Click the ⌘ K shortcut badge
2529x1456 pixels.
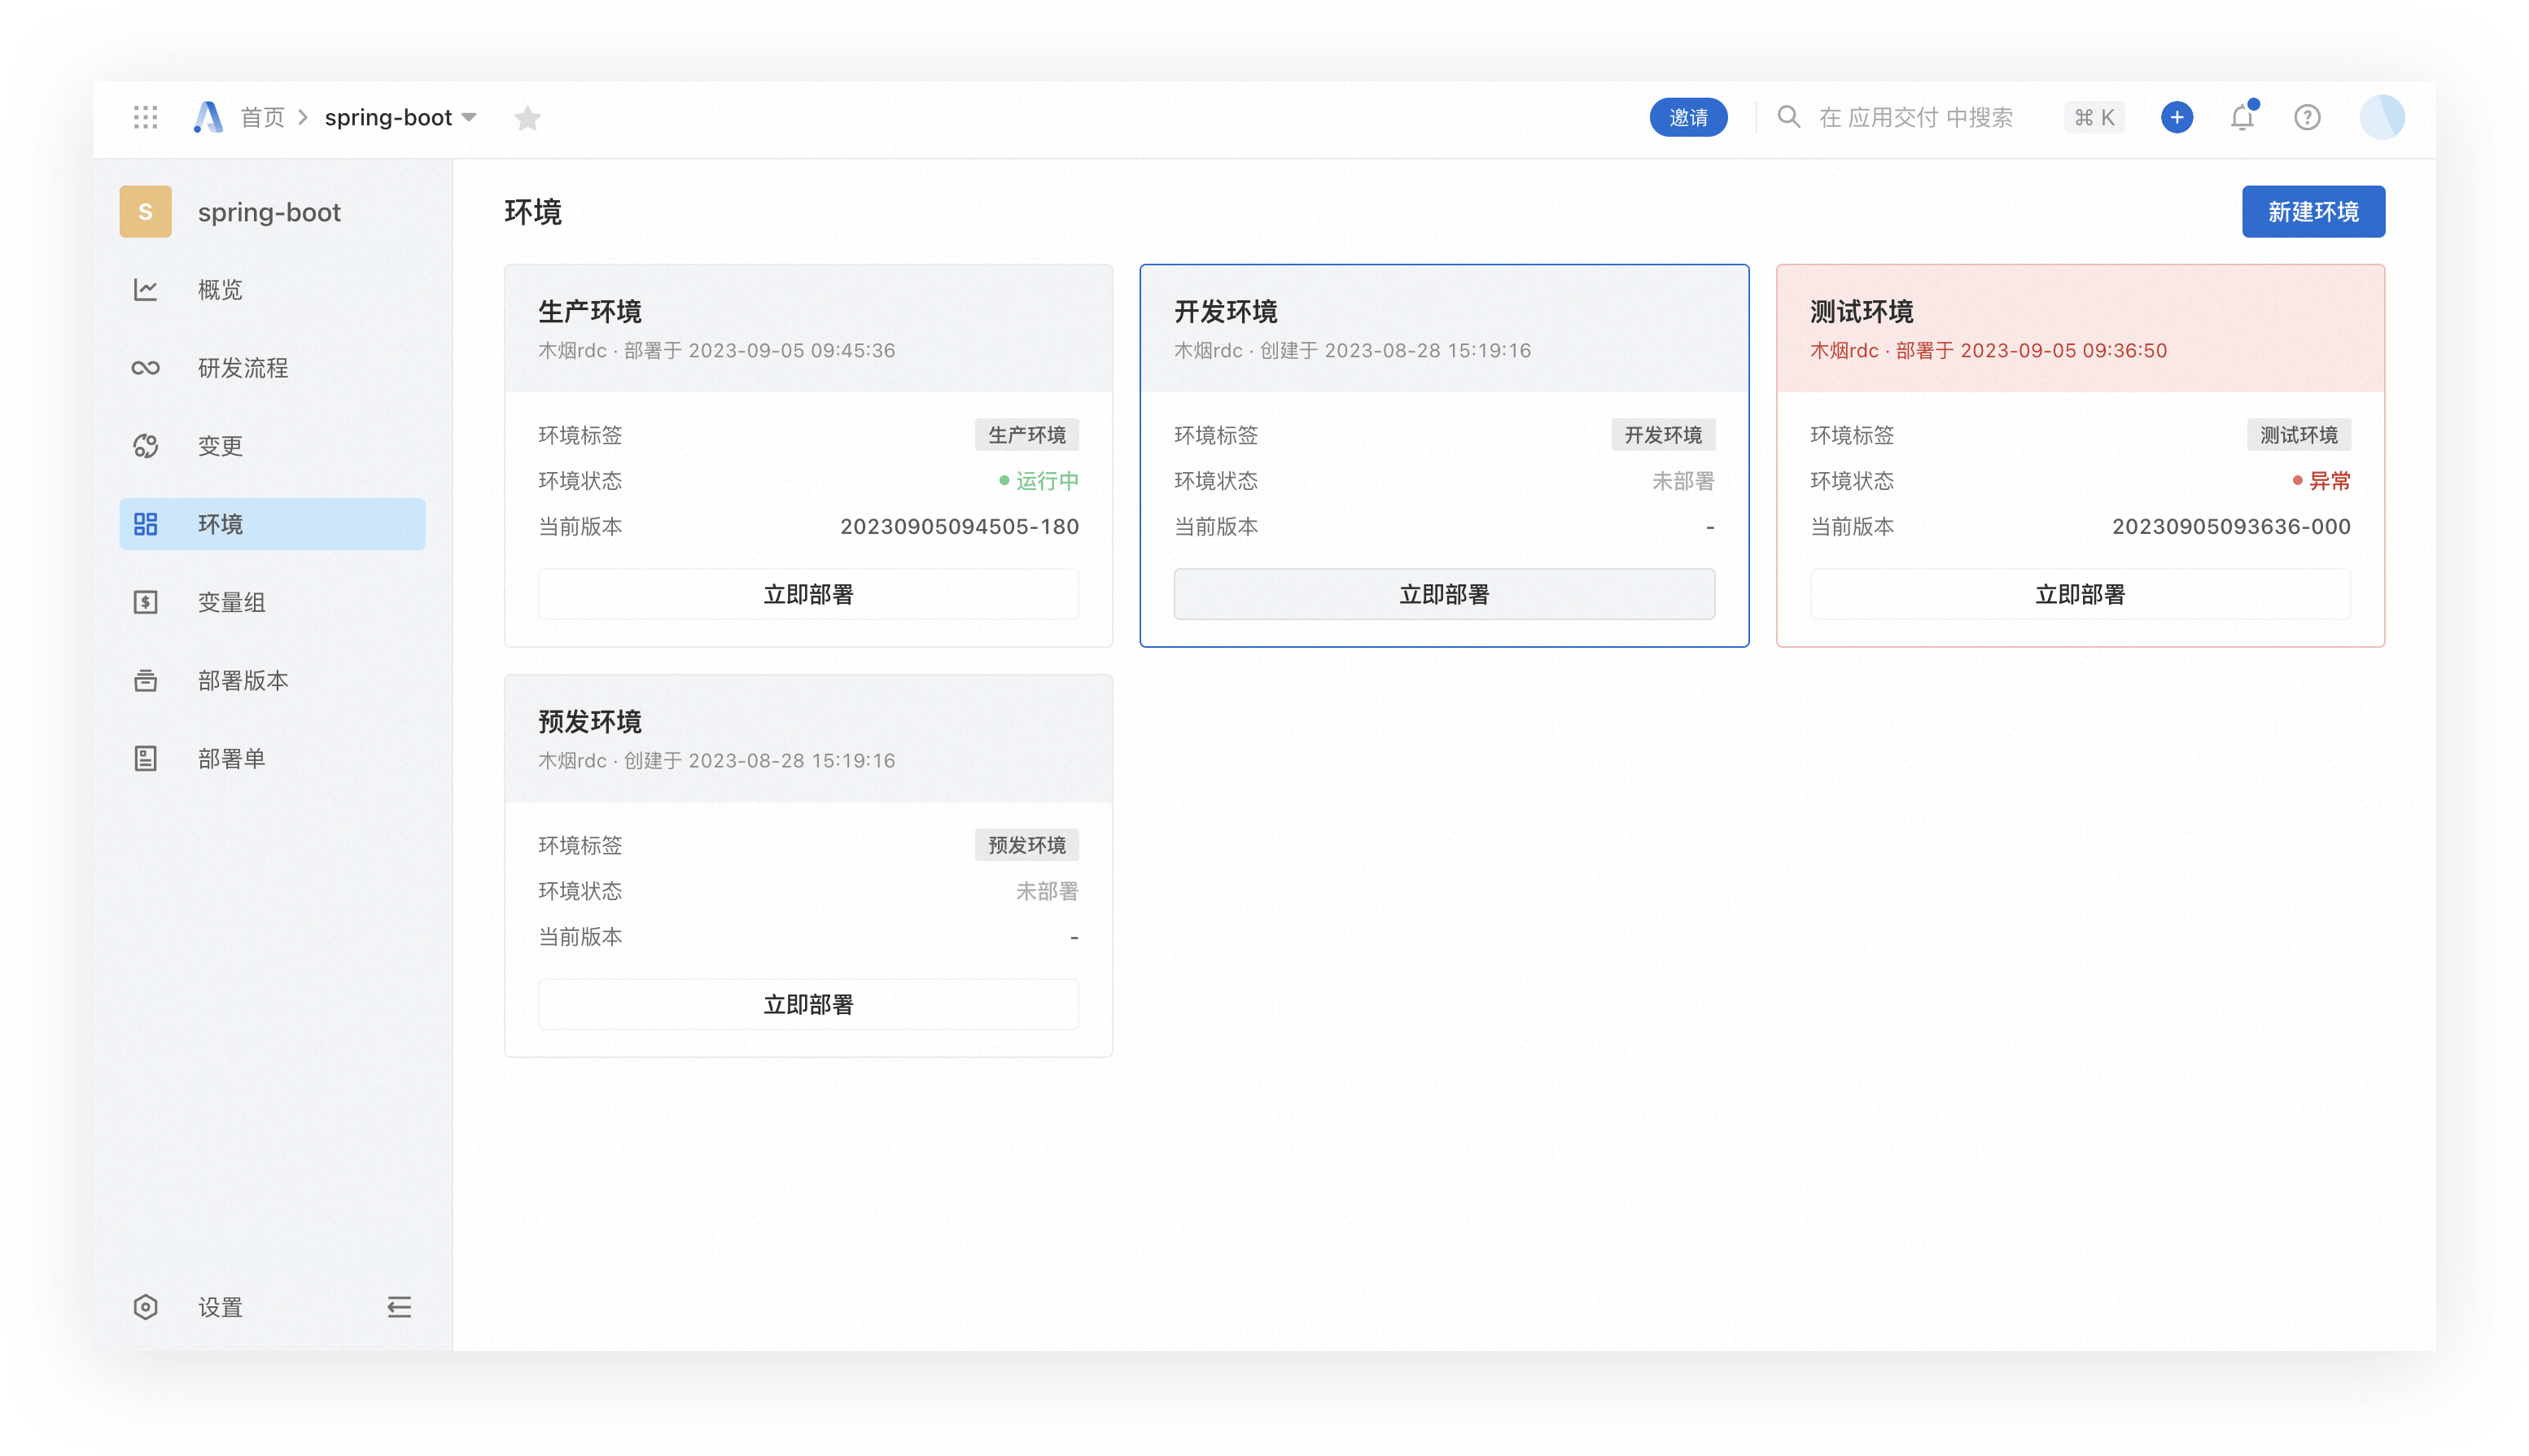pyautogui.click(x=2094, y=117)
